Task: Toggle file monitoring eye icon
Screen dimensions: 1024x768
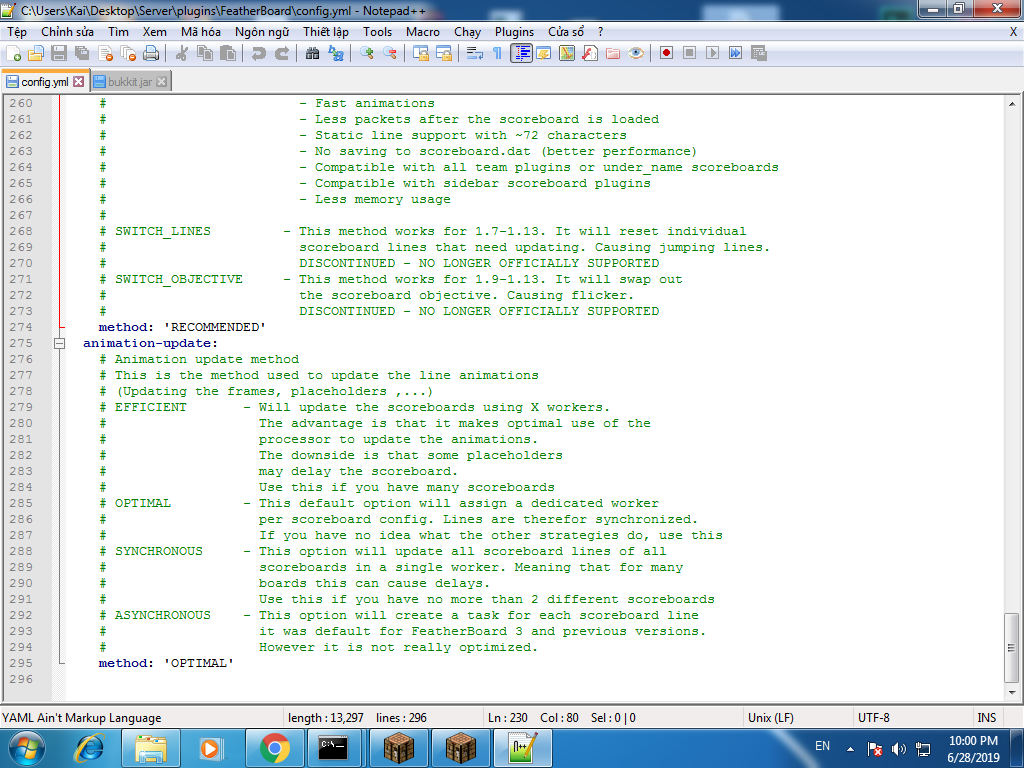Action: pos(636,54)
